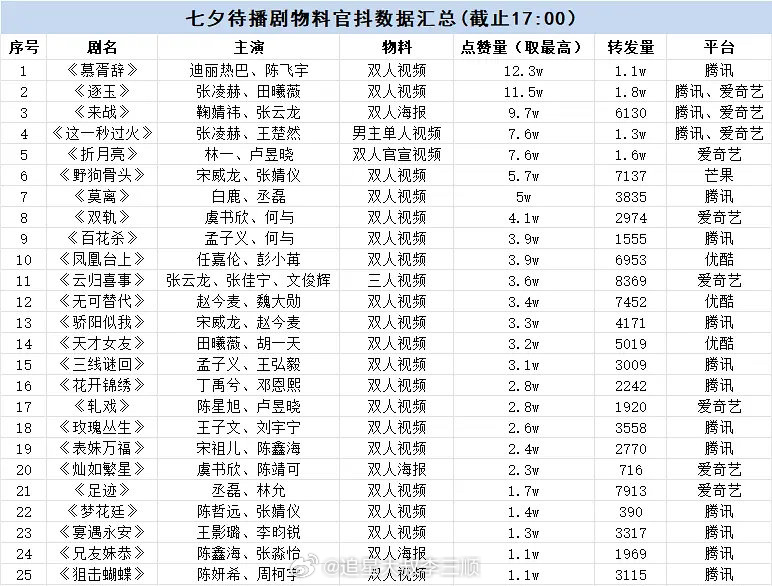Click the drama name 《逐玉》
This screenshot has width=772, height=586.
(x=102, y=92)
